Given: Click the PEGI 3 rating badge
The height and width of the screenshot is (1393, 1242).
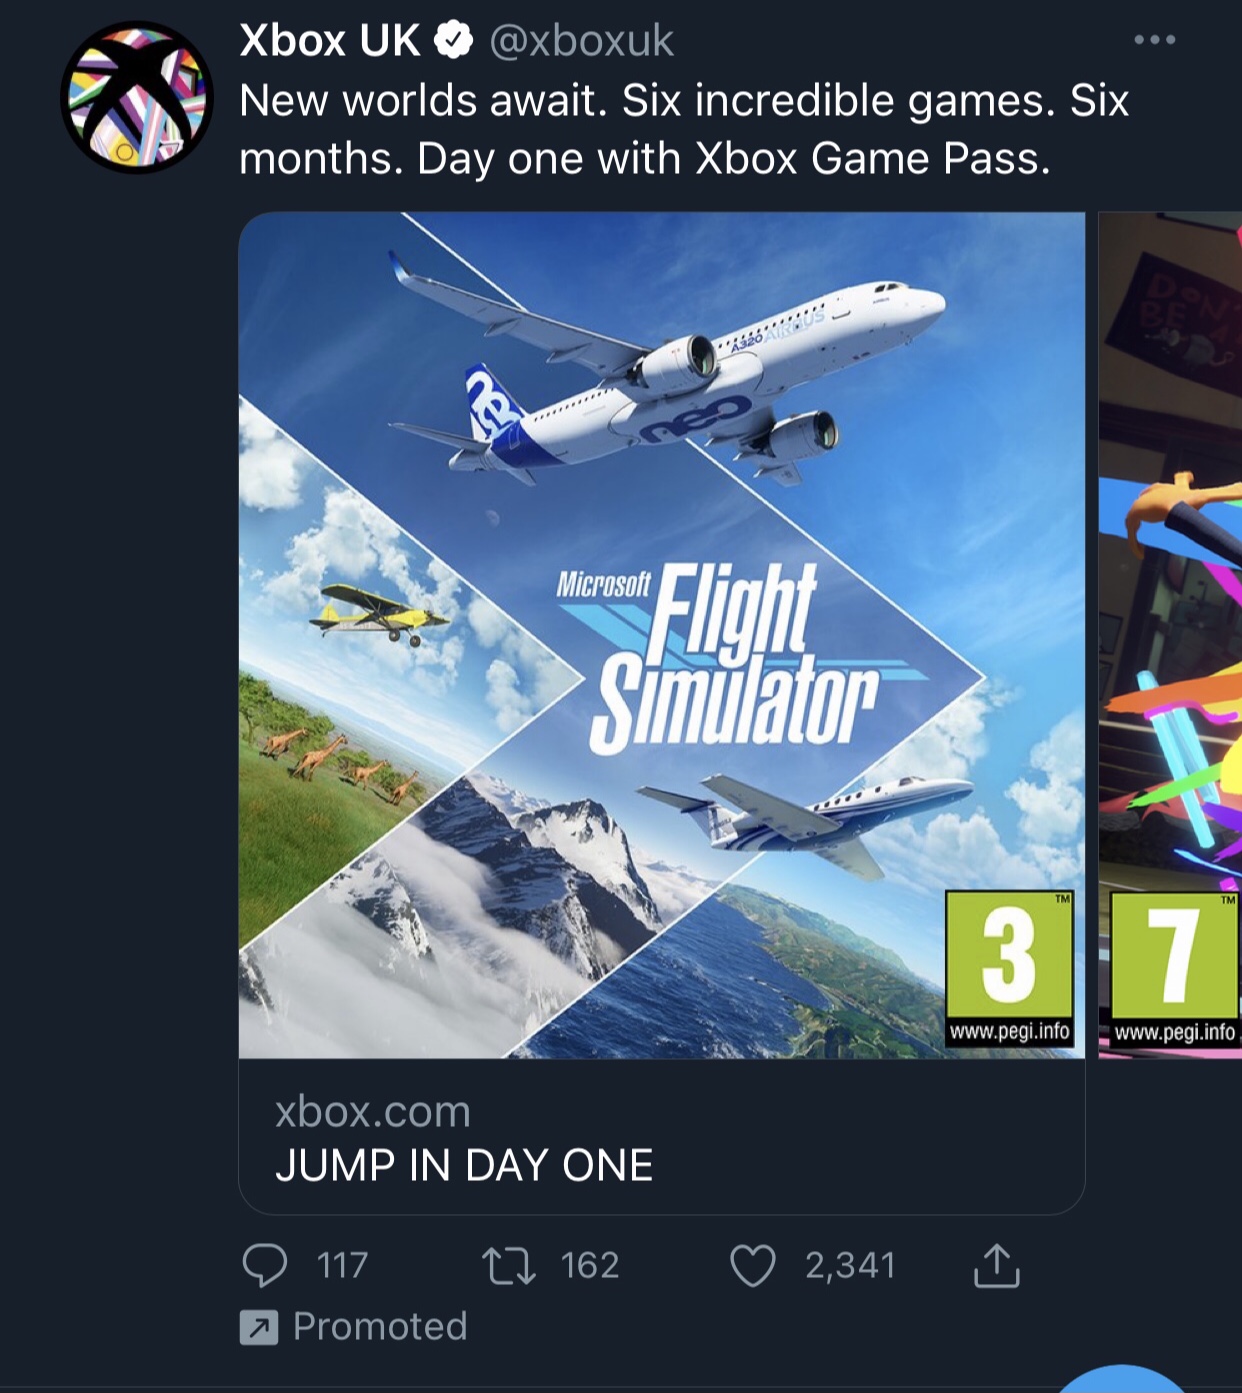Looking at the screenshot, I should (x=1008, y=965).
